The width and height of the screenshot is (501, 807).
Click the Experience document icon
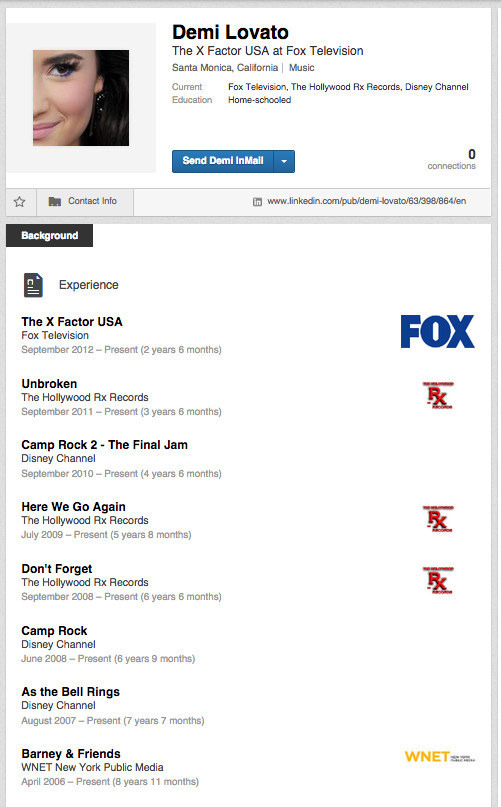pyautogui.click(x=33, y=285)
